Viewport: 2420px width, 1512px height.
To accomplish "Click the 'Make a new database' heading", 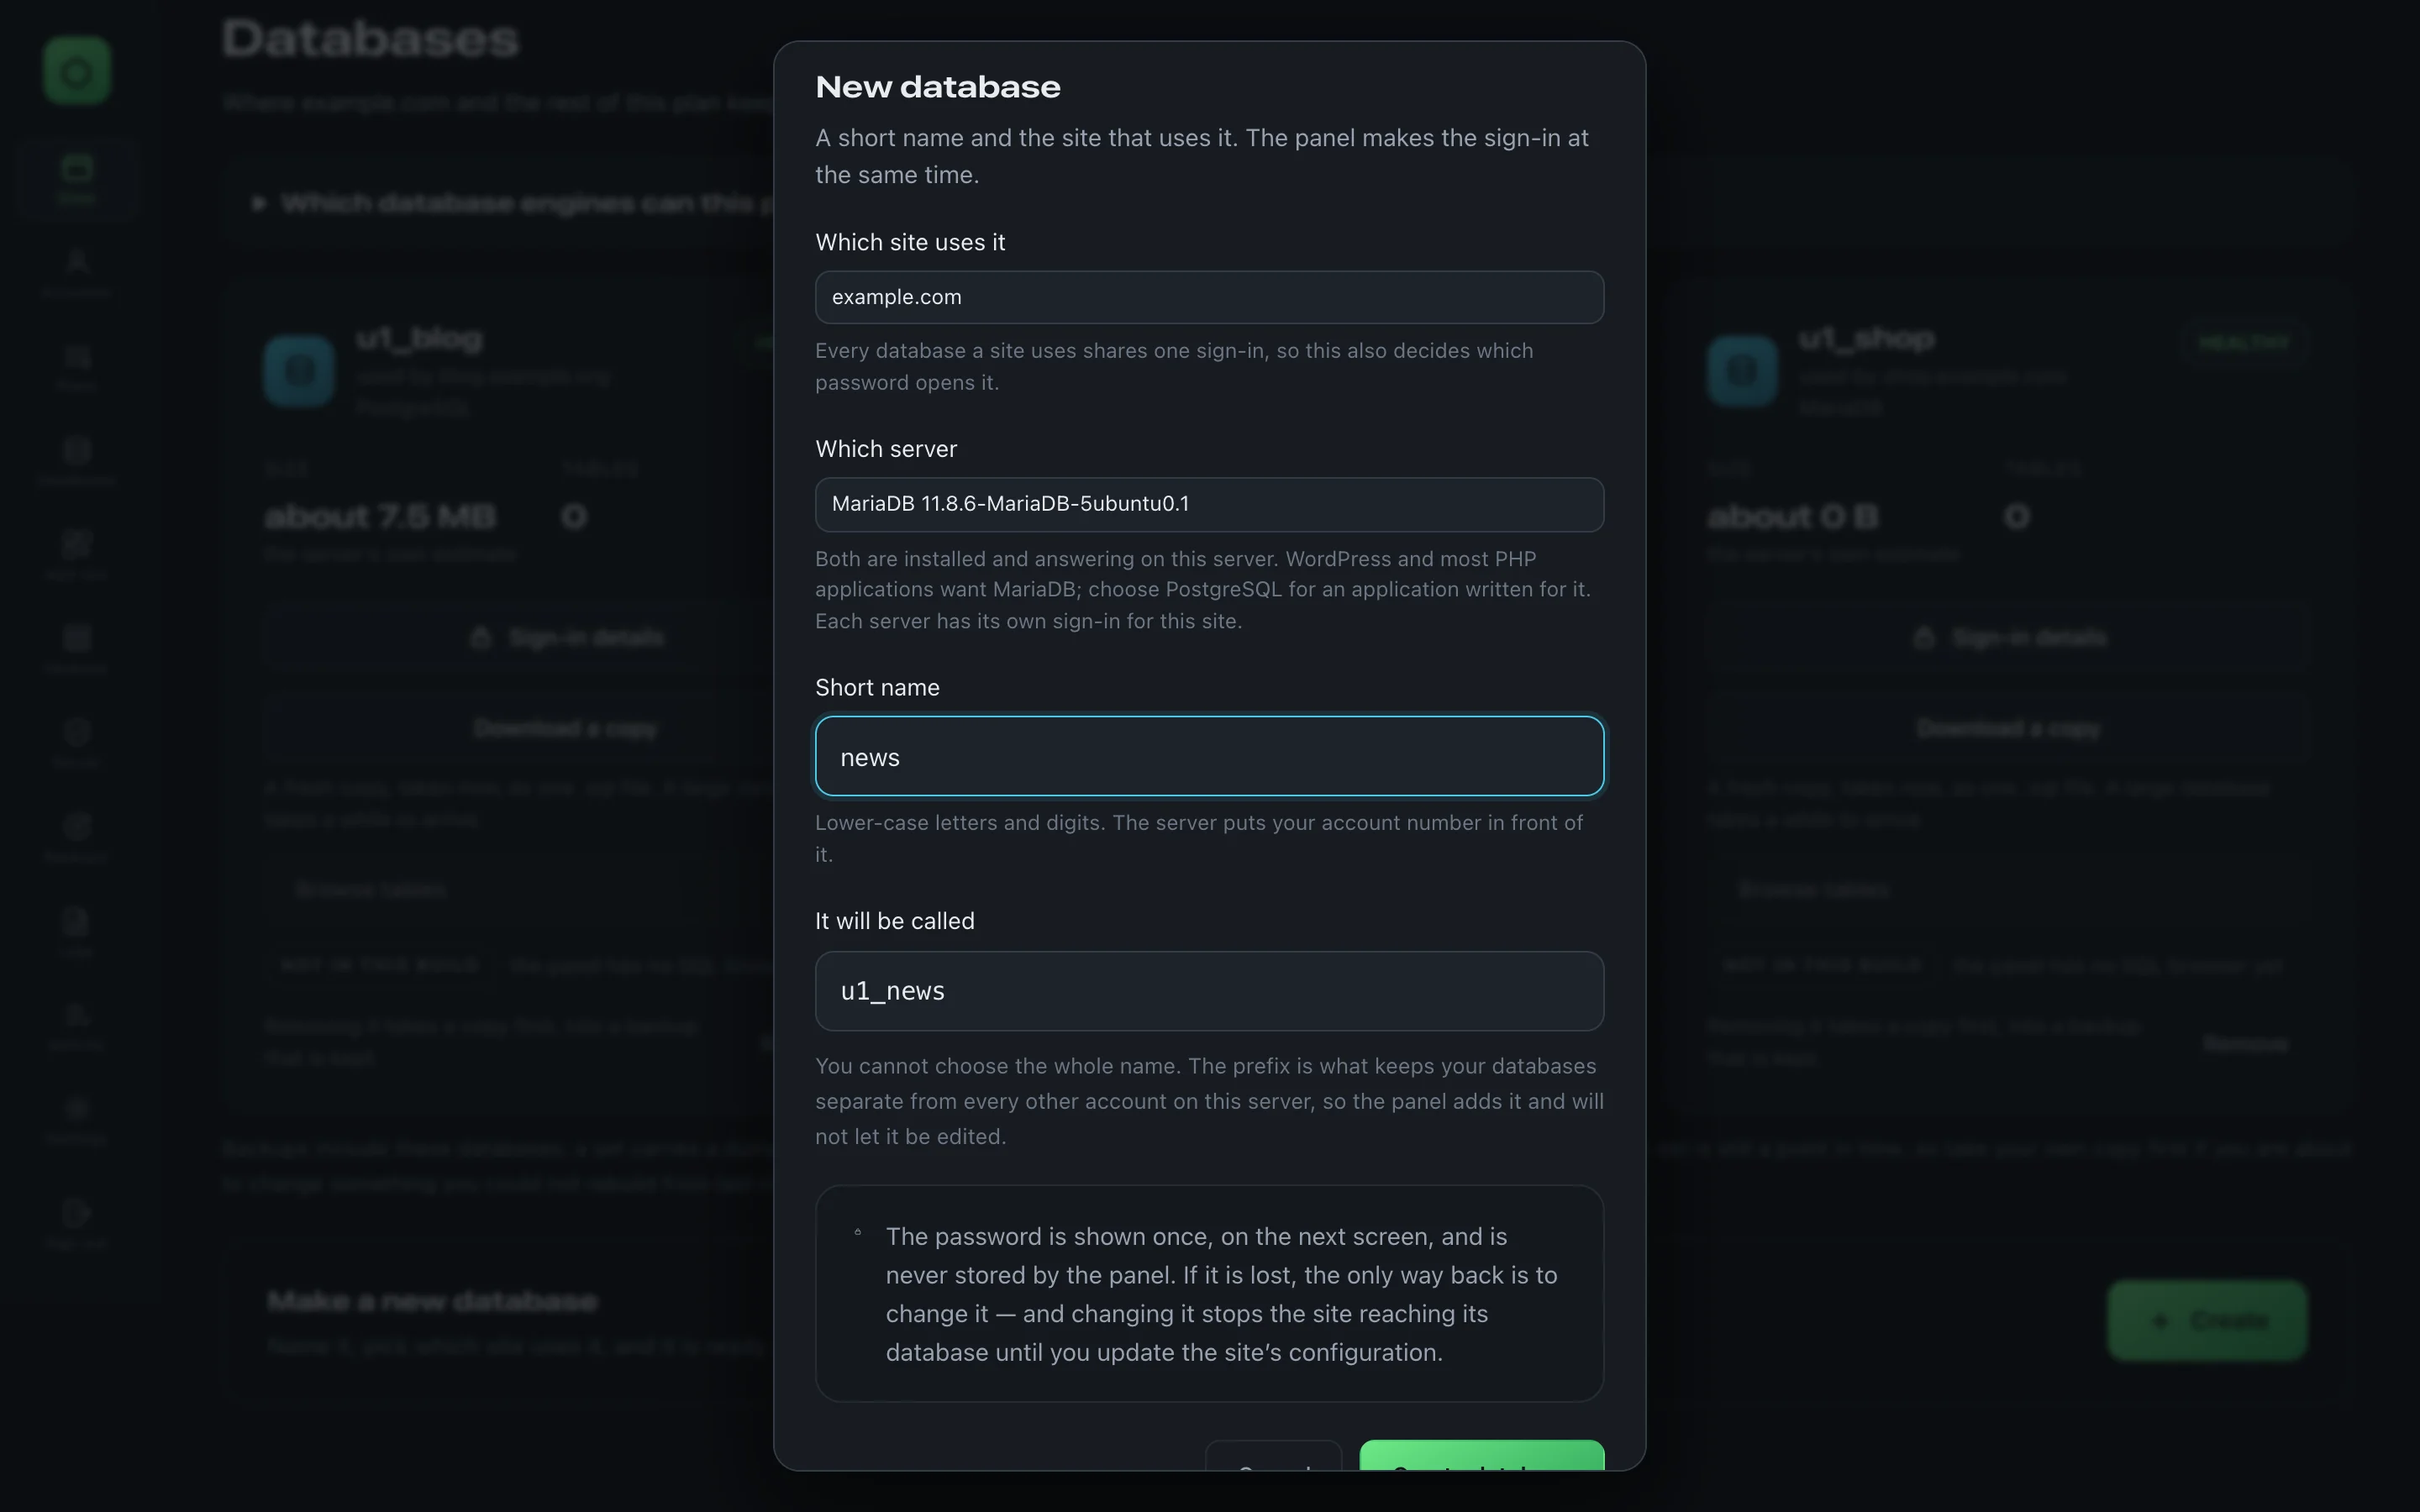I will (433, 1300).
